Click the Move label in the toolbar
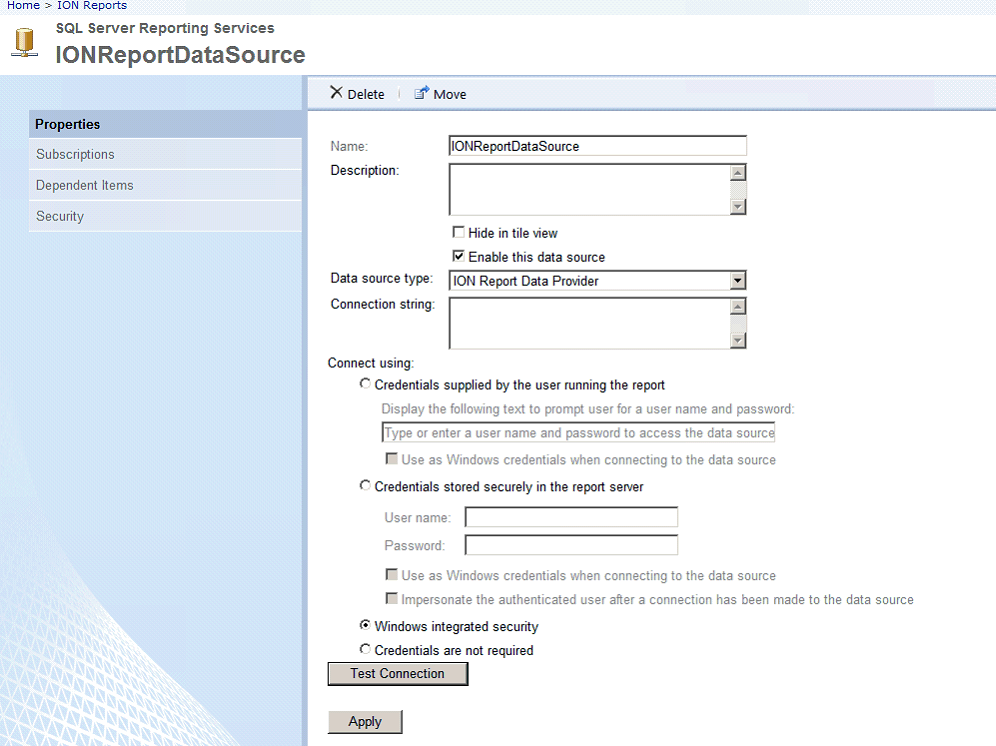Viewport: 996px width, 746px height. pos(450,94)
